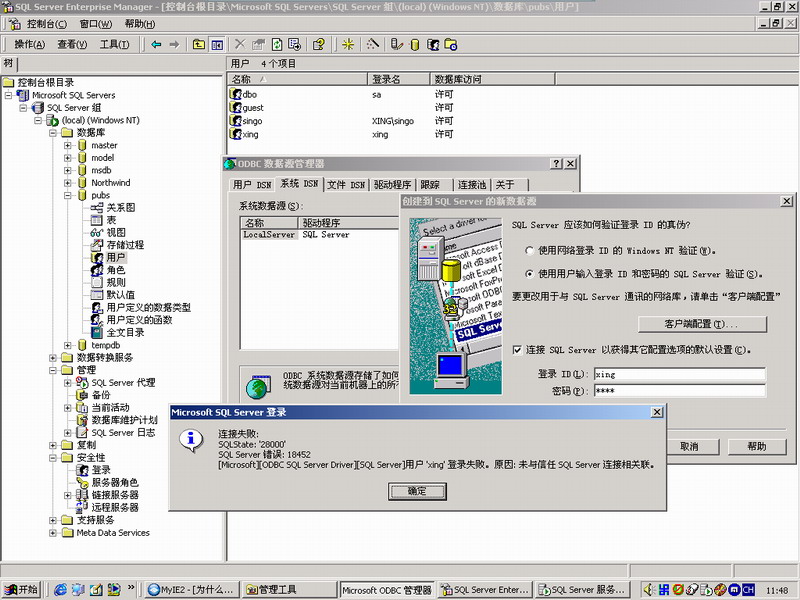Open the 查看(V) menu
Image resolution: width=800 pixels, height=600 pixels.
pyautogui.click(x=72, y=45)
